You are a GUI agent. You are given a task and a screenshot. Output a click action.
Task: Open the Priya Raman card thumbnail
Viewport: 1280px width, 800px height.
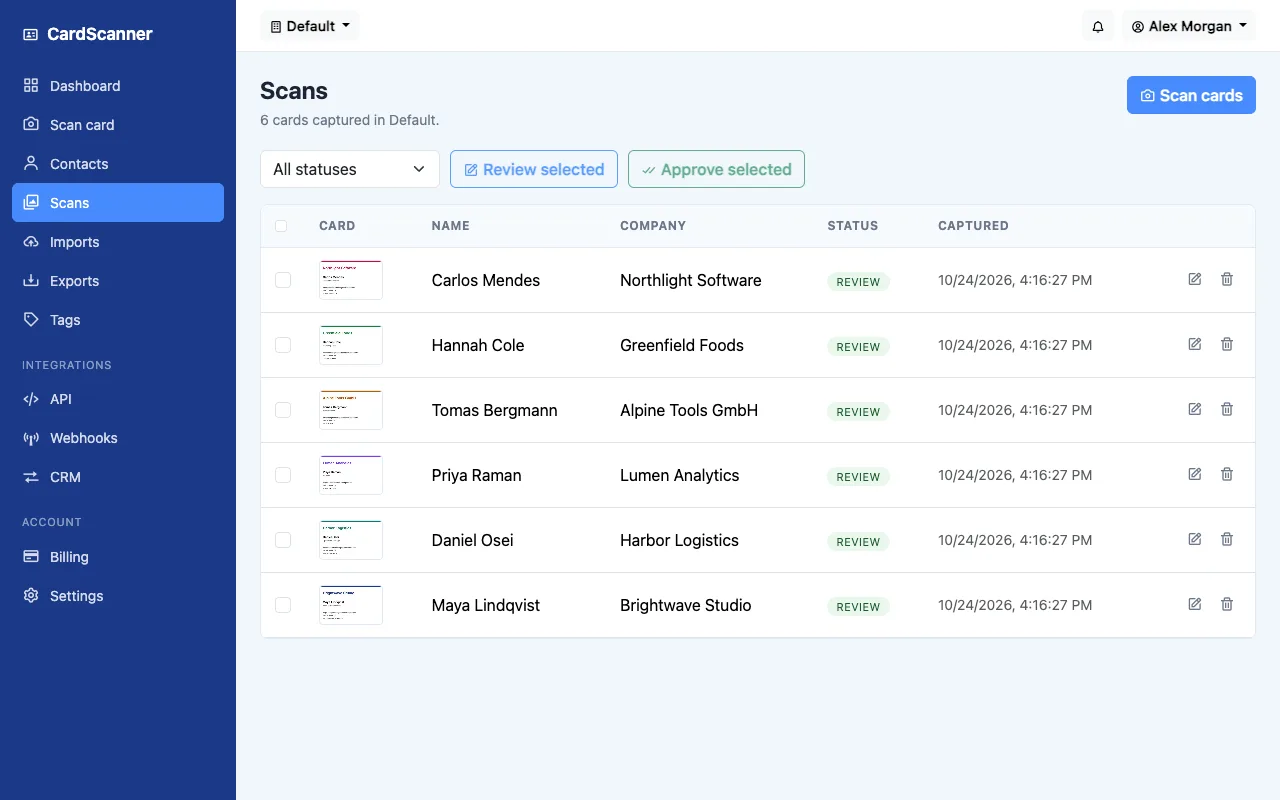[351, 475]
